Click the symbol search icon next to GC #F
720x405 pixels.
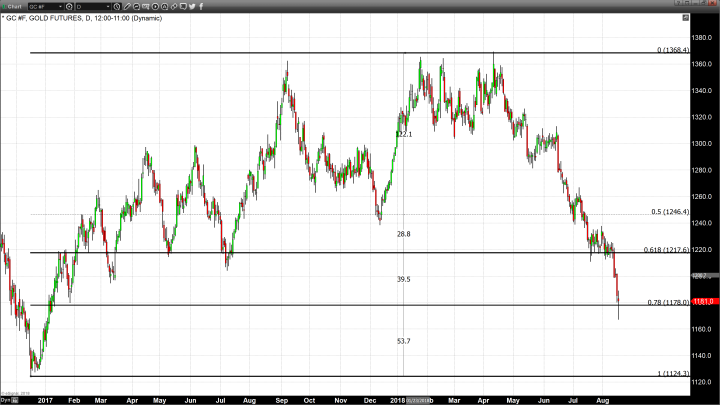69,6
